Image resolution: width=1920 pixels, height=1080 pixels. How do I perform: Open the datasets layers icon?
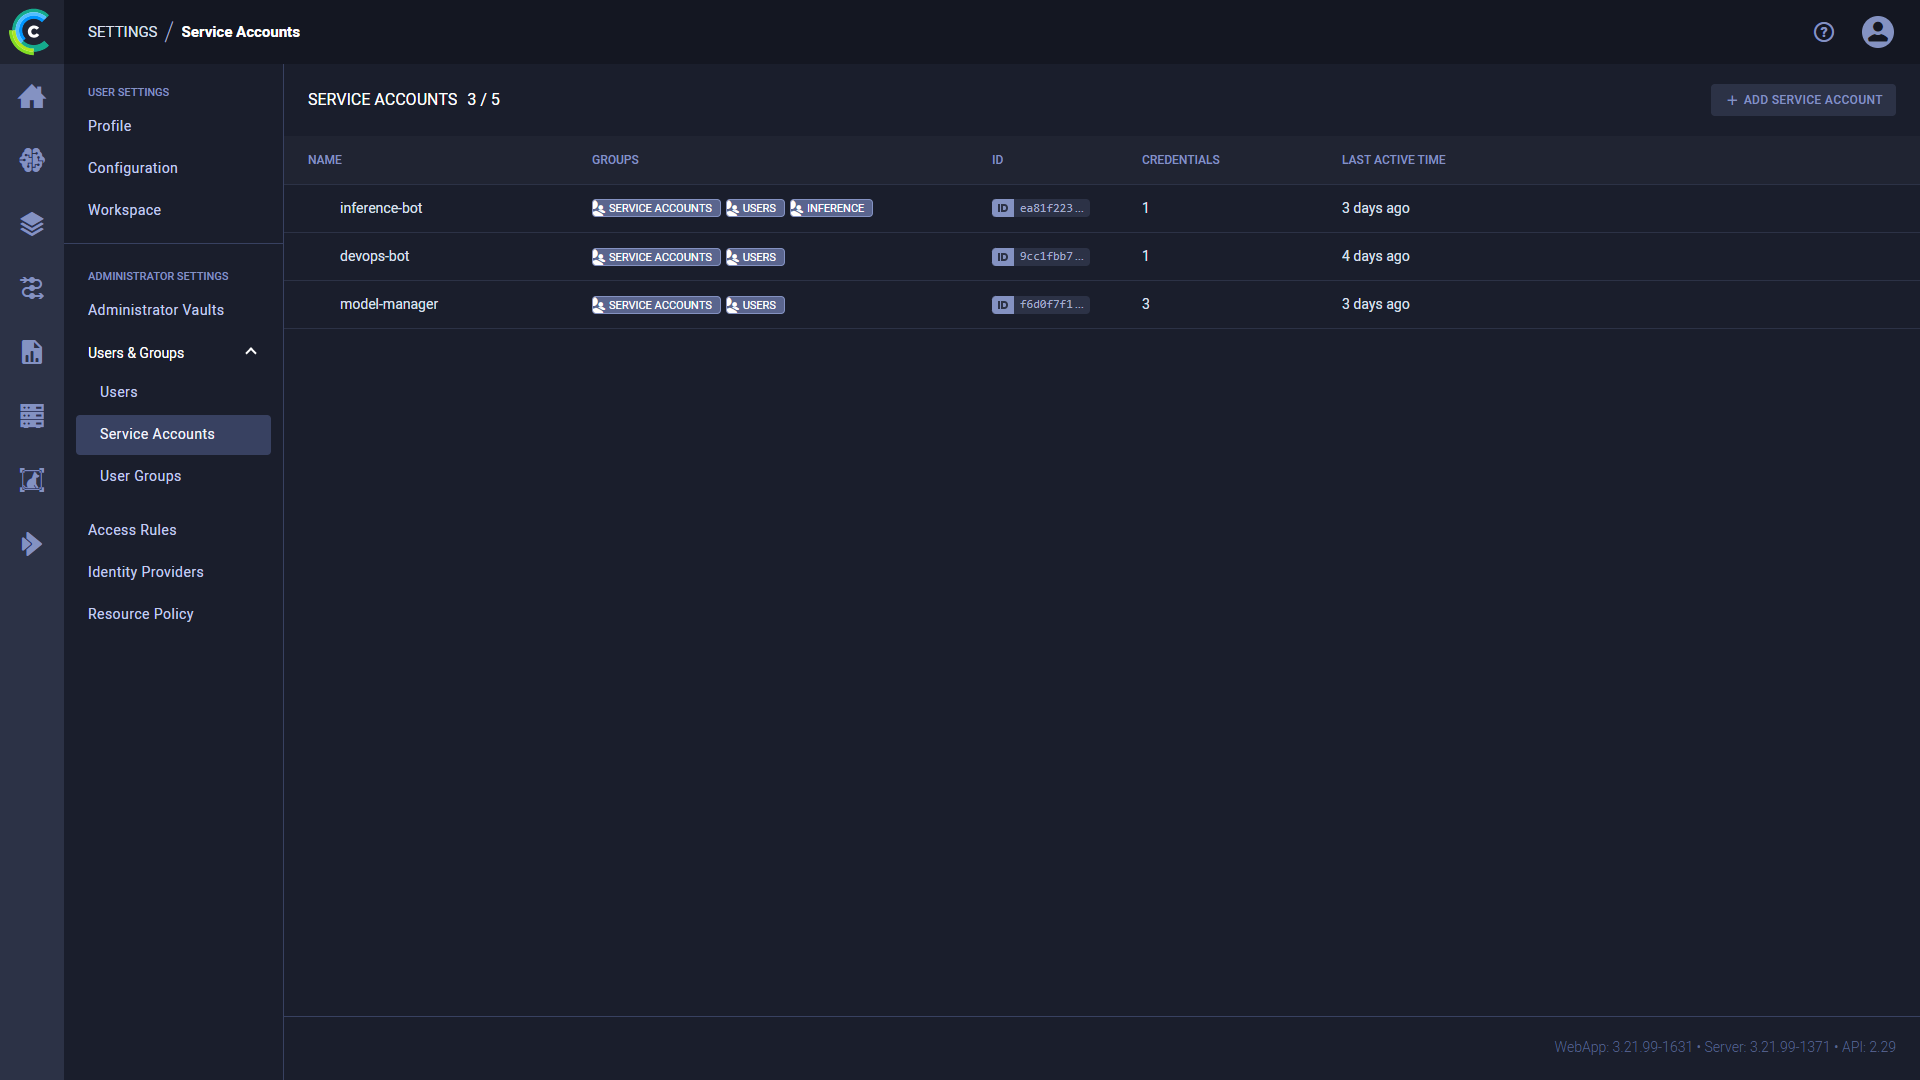32,224
